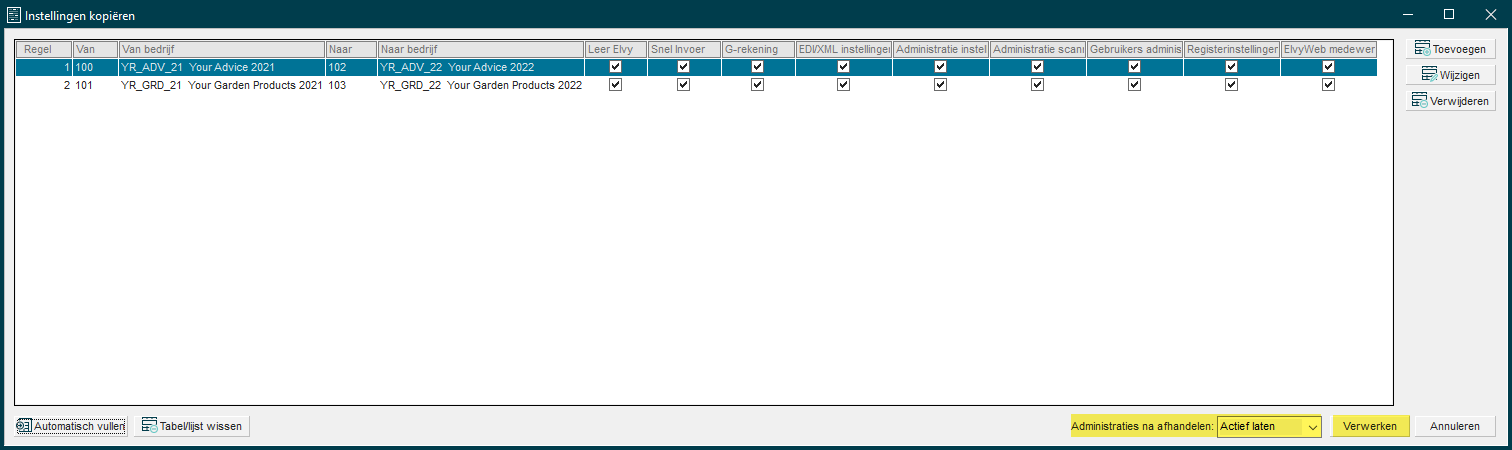Click the Snel Invoer column header

pyautogui.click(x=684, y=49)
